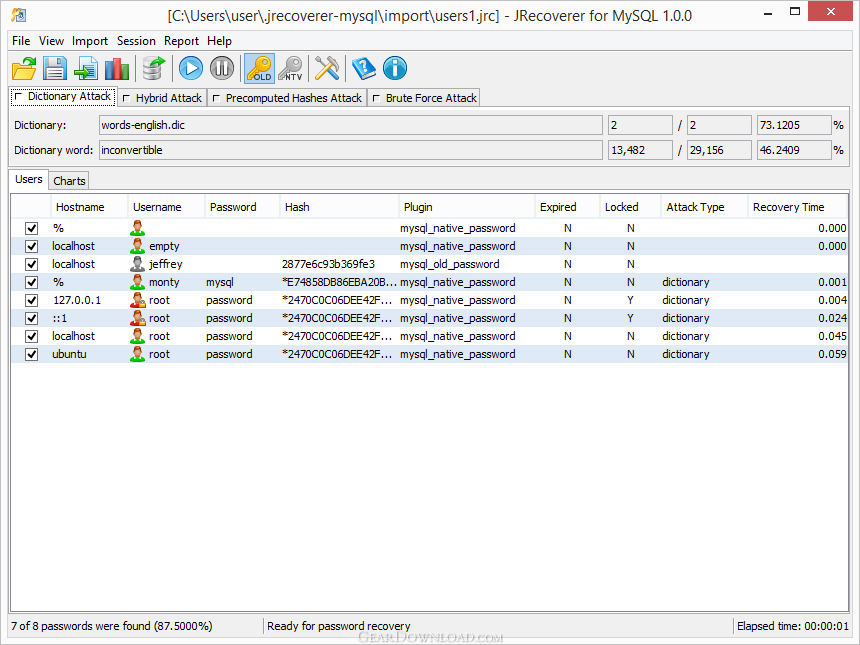
Task: Click the JRecoverer app icon in title bar
Action: coord(19,14)
